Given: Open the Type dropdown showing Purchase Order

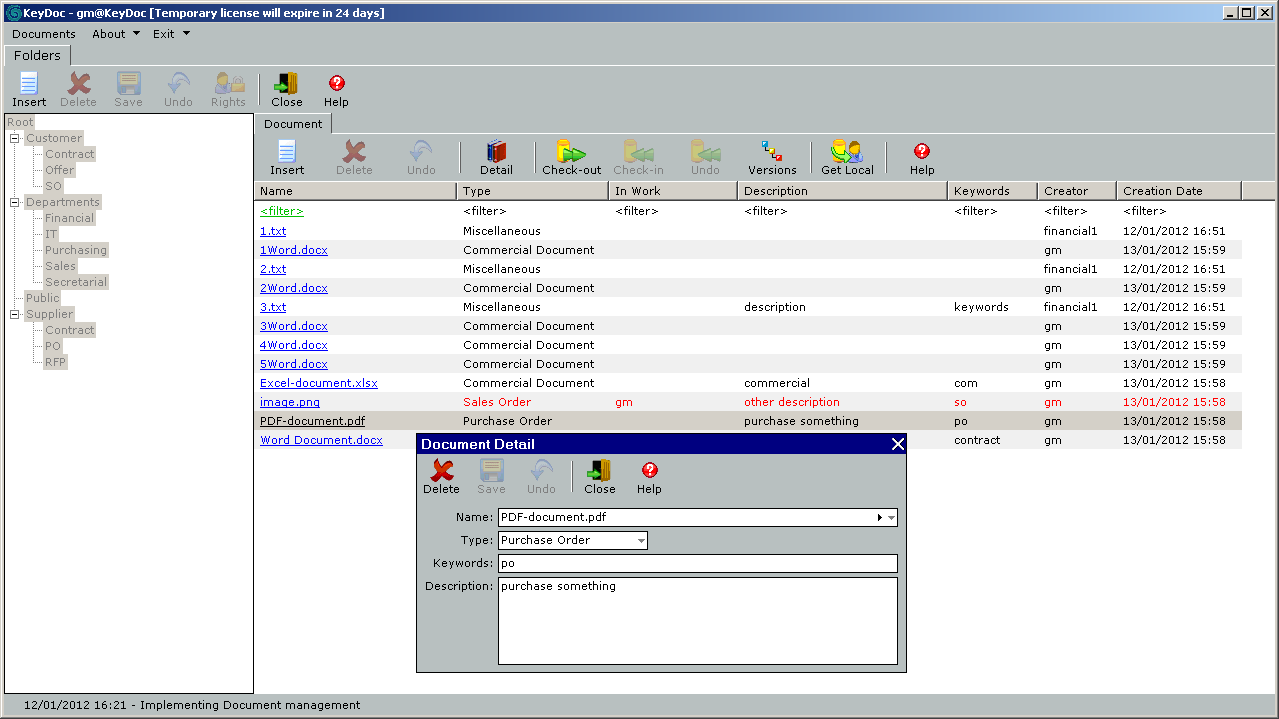Looking at the screenshot, I should 641,541.
